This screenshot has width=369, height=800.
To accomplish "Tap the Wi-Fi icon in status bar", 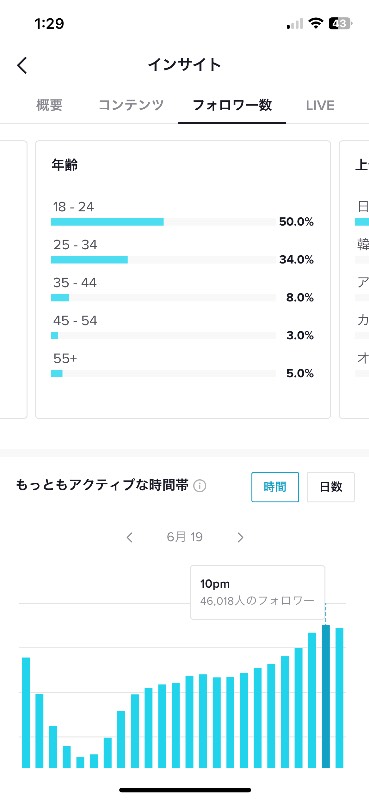I will (x=316, y=23).
